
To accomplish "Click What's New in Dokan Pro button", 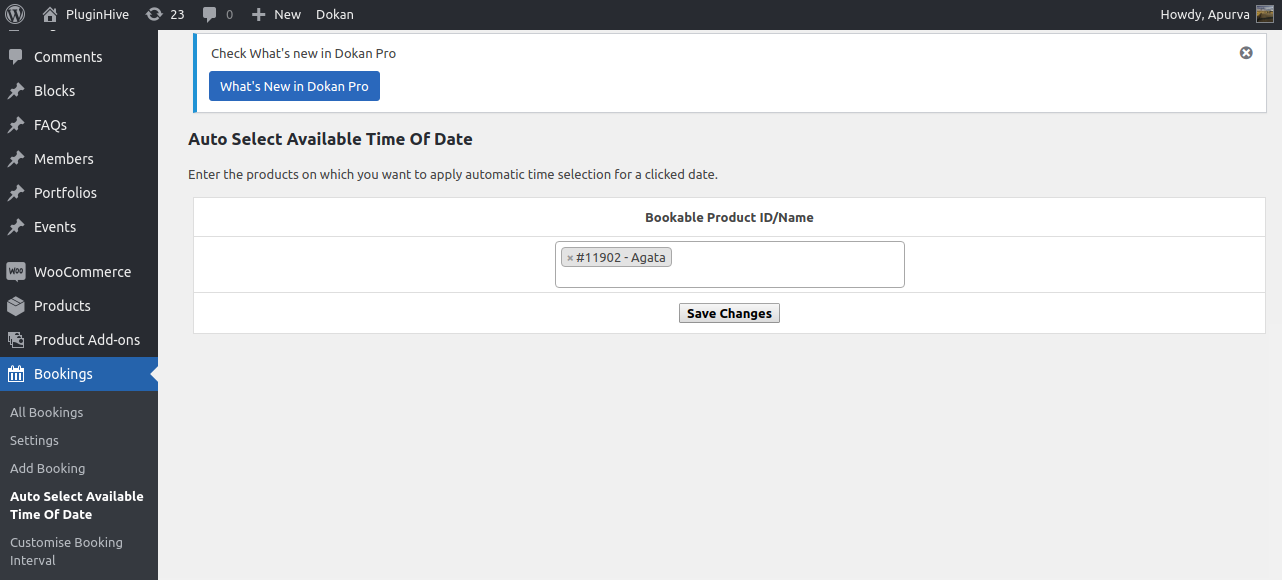I will click(294, 86).
